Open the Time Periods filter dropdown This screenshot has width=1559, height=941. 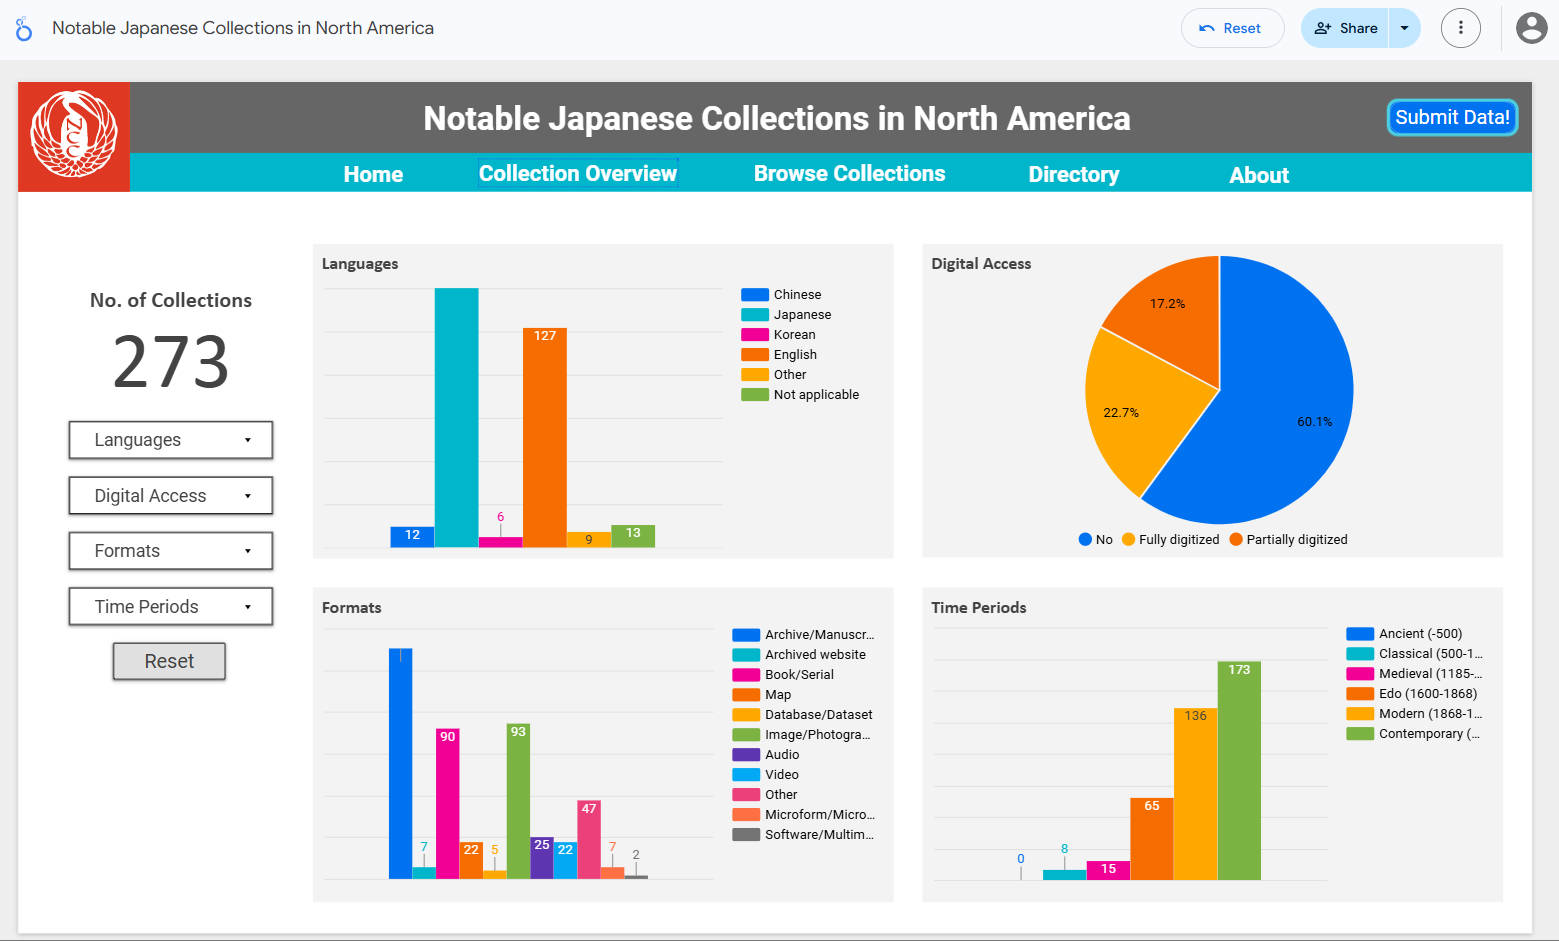coord(171,607)
